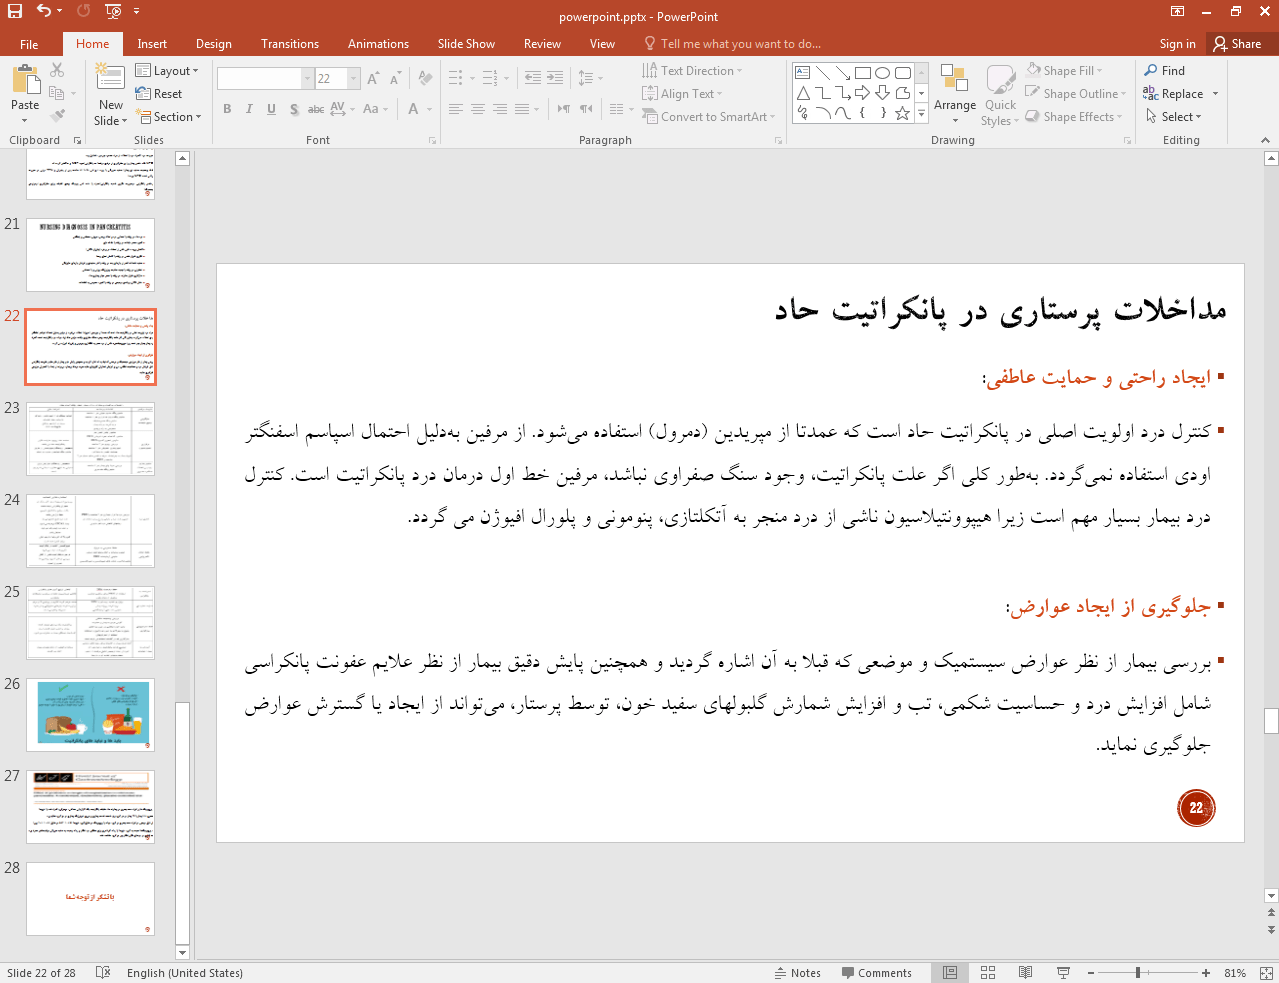Click the Paste clipboard icon
The width and height of the screenshot is (1279, 983).
[25, 79]
